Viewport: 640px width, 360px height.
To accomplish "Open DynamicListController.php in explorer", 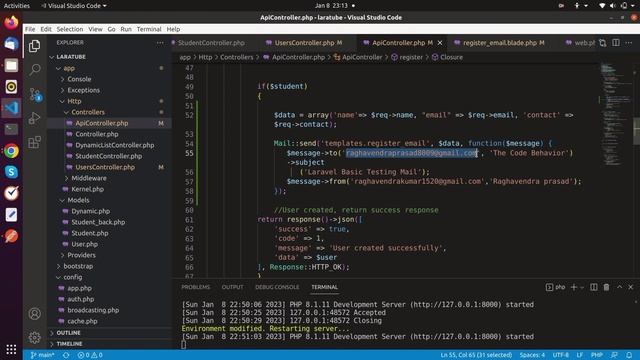I will [114, 145].
